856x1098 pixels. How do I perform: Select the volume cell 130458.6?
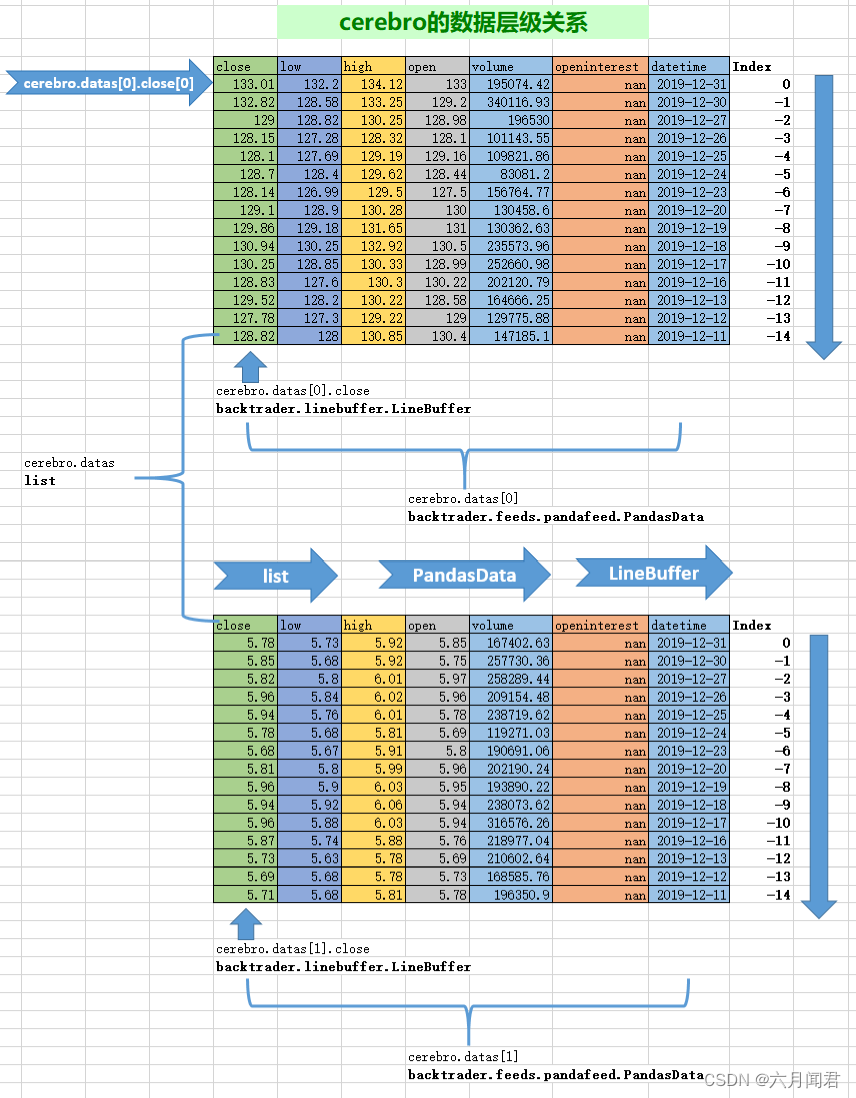(511, 211)
